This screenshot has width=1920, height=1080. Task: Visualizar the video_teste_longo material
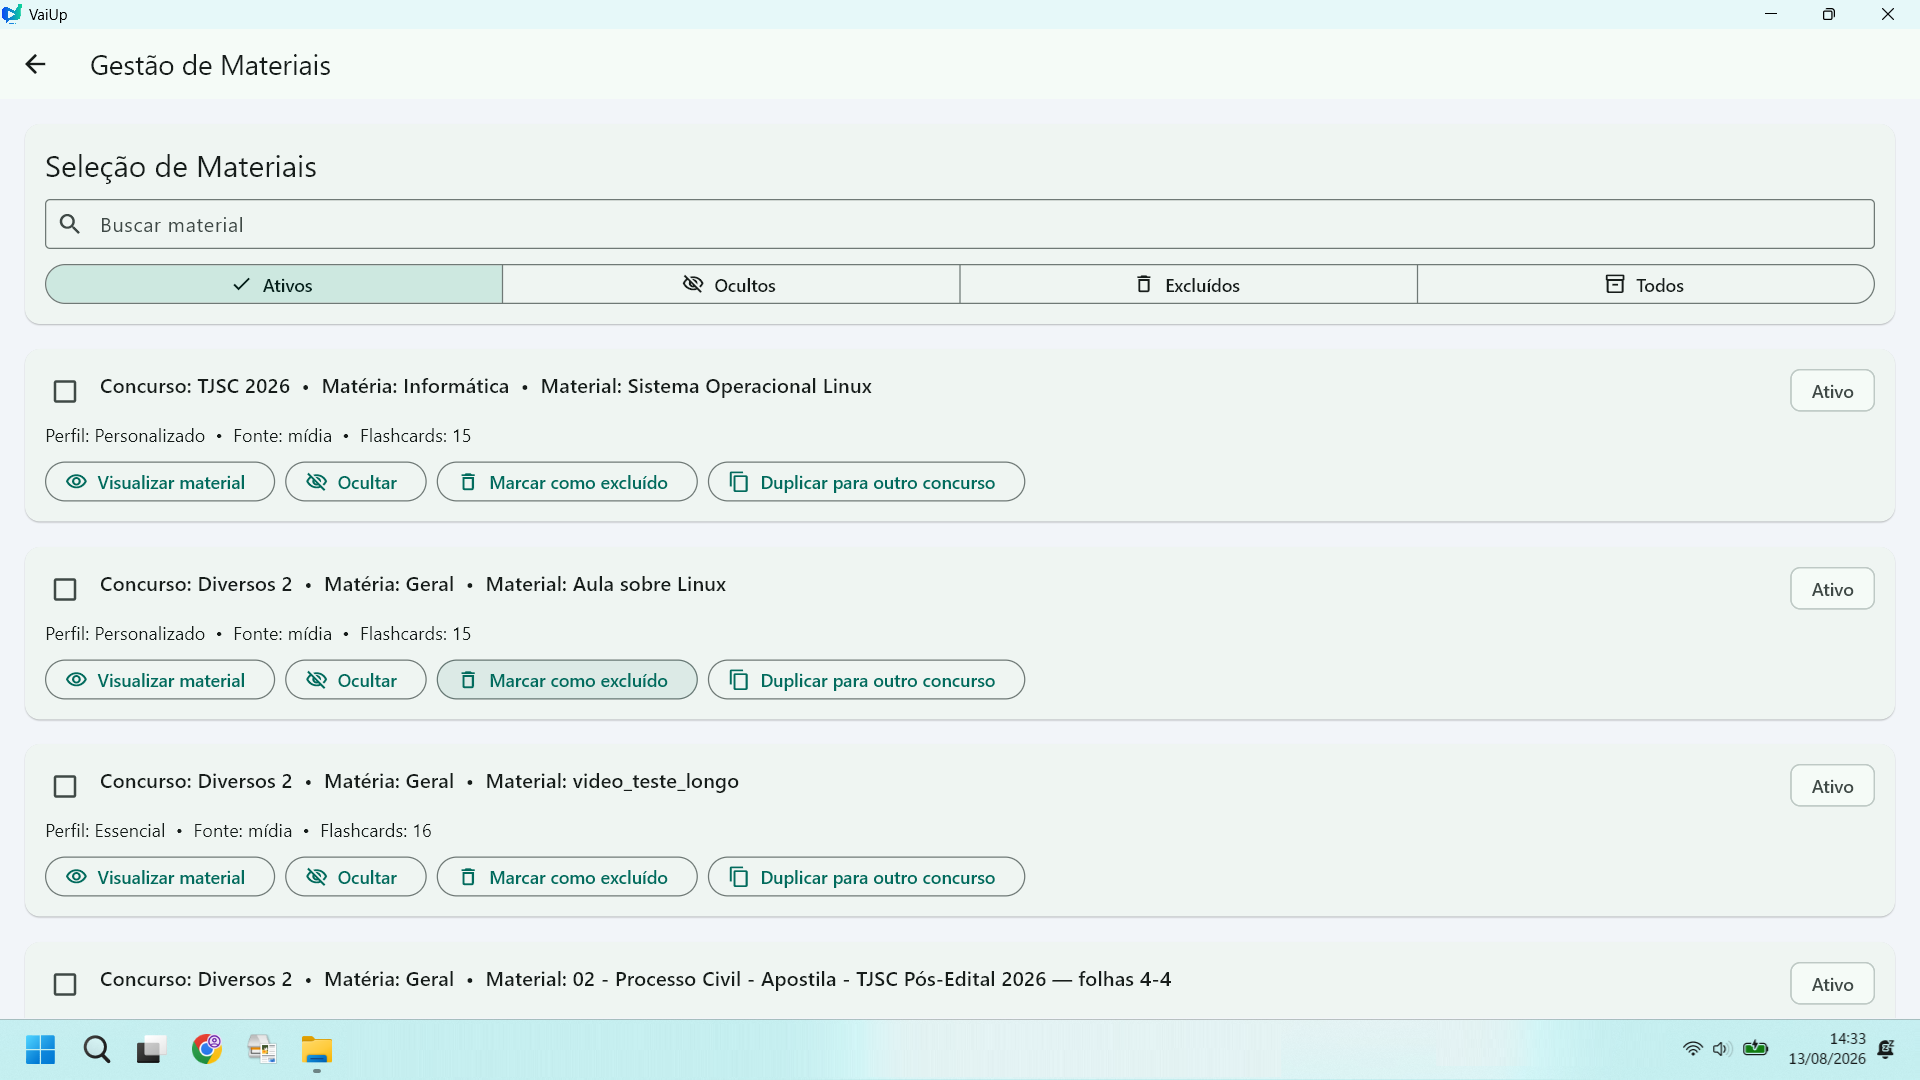pos(160,877)
